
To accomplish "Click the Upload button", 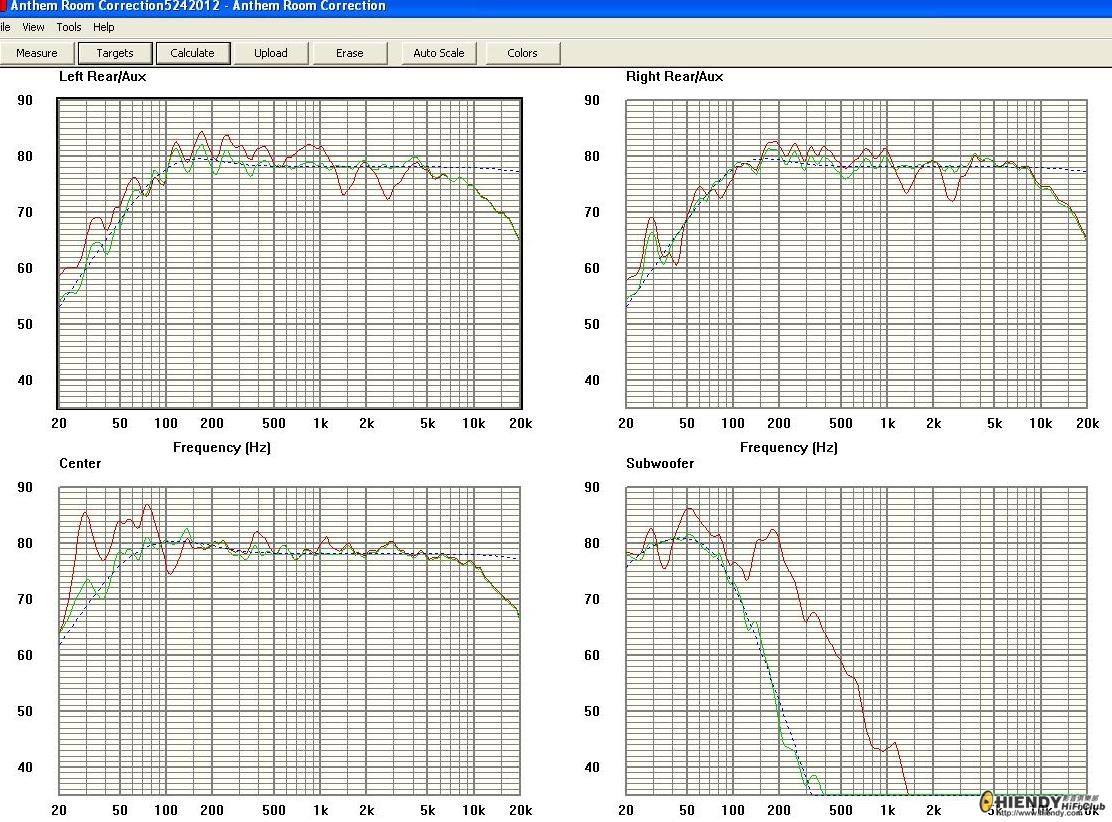I will 271,53.
